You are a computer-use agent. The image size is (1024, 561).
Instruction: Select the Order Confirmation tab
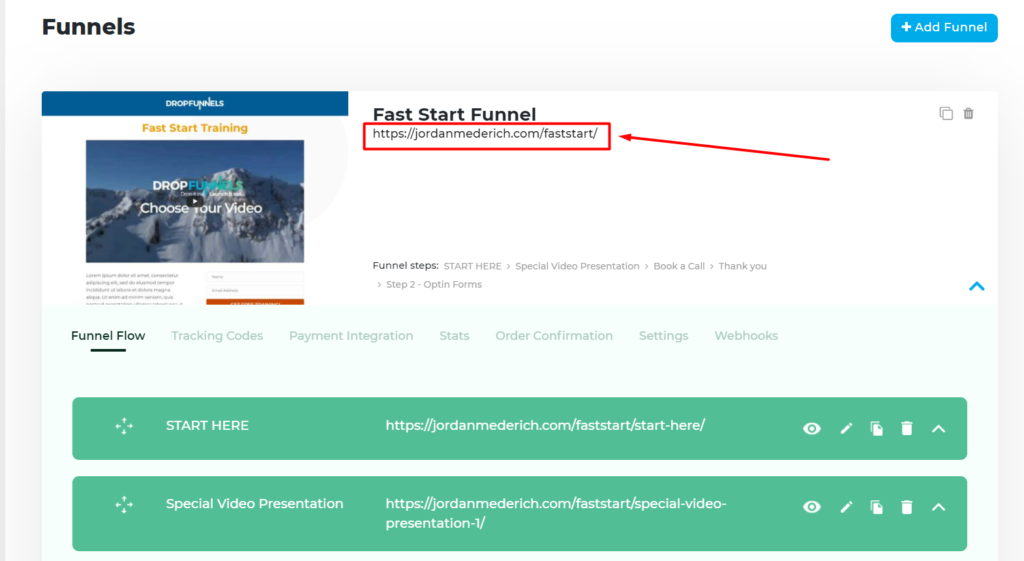(x=554, y=336)
